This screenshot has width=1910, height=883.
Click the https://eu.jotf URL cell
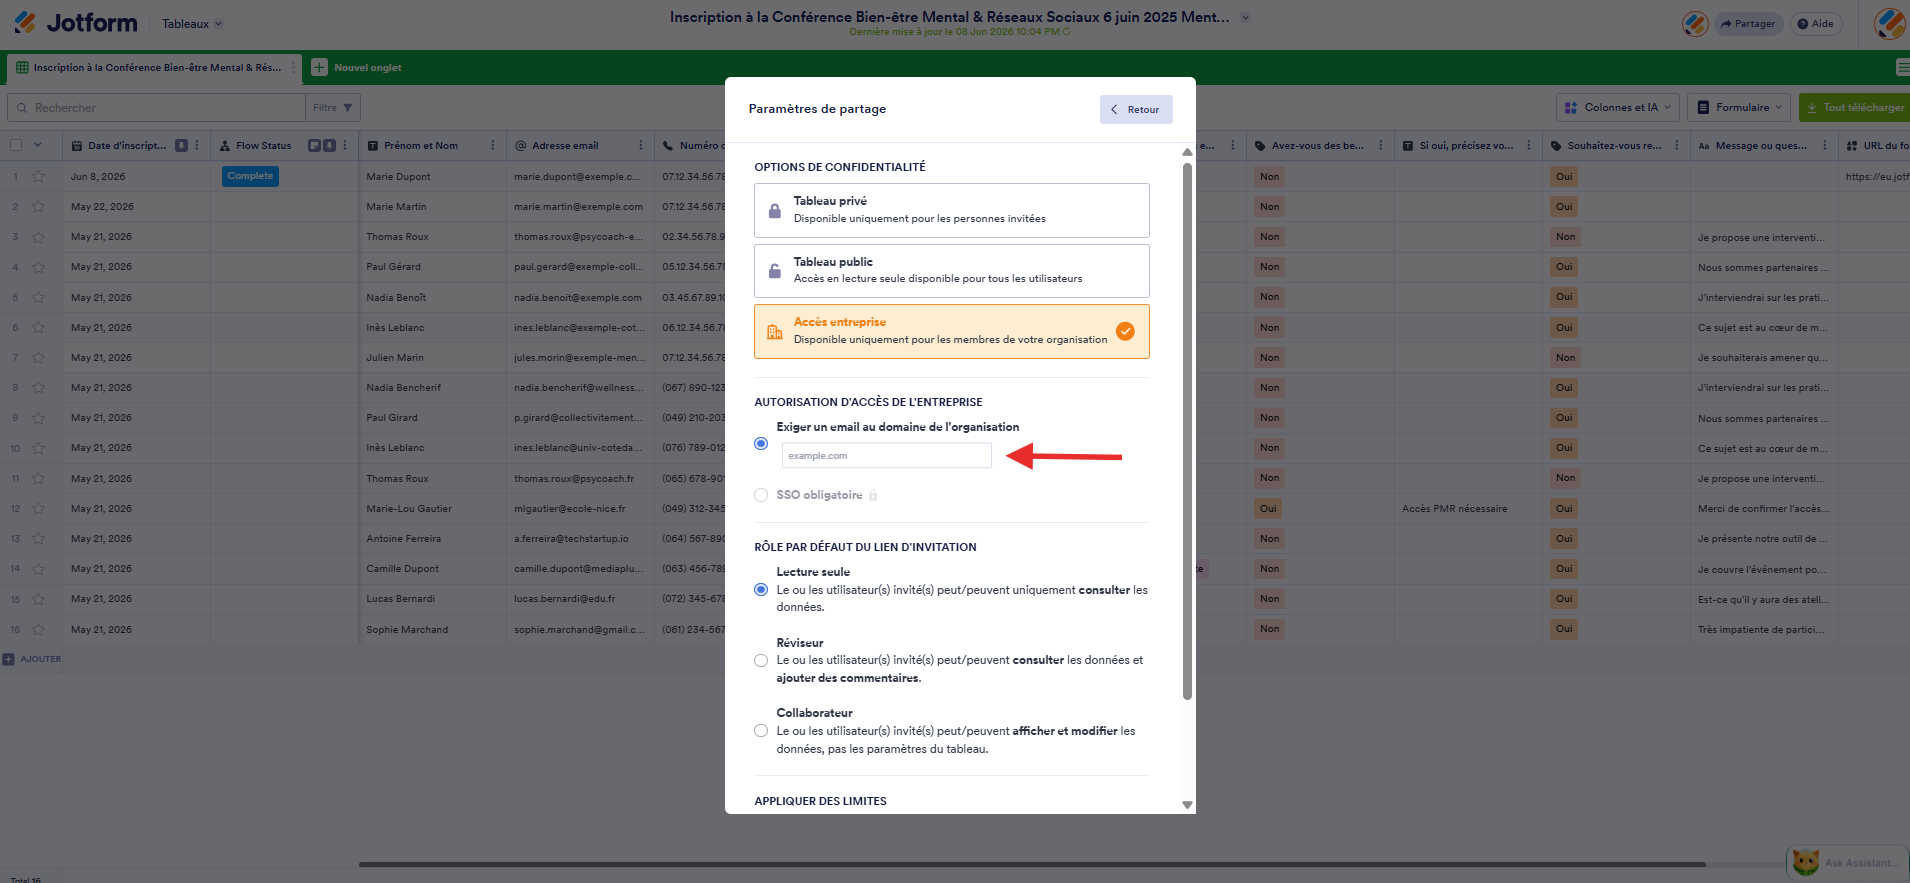[x=1876, y=177]
